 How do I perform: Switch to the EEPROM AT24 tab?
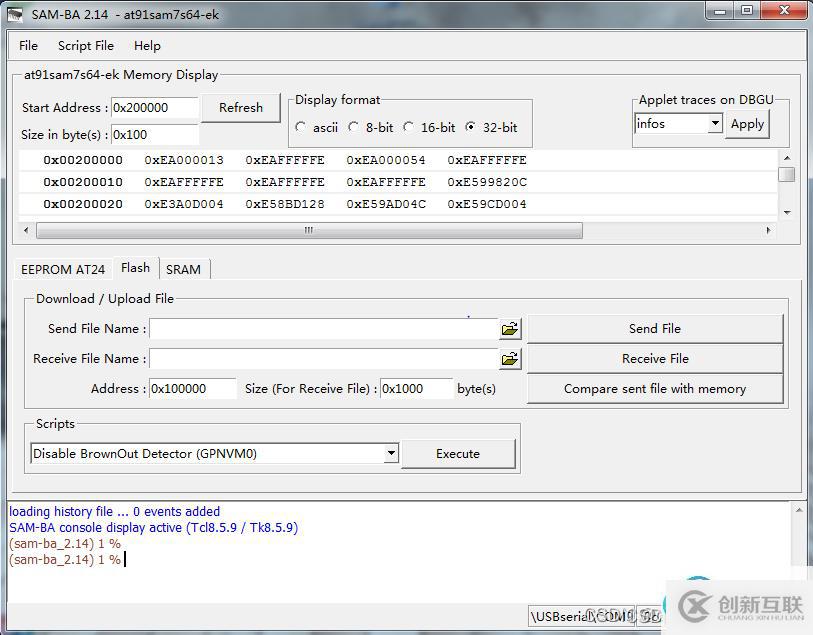(63, 269)
